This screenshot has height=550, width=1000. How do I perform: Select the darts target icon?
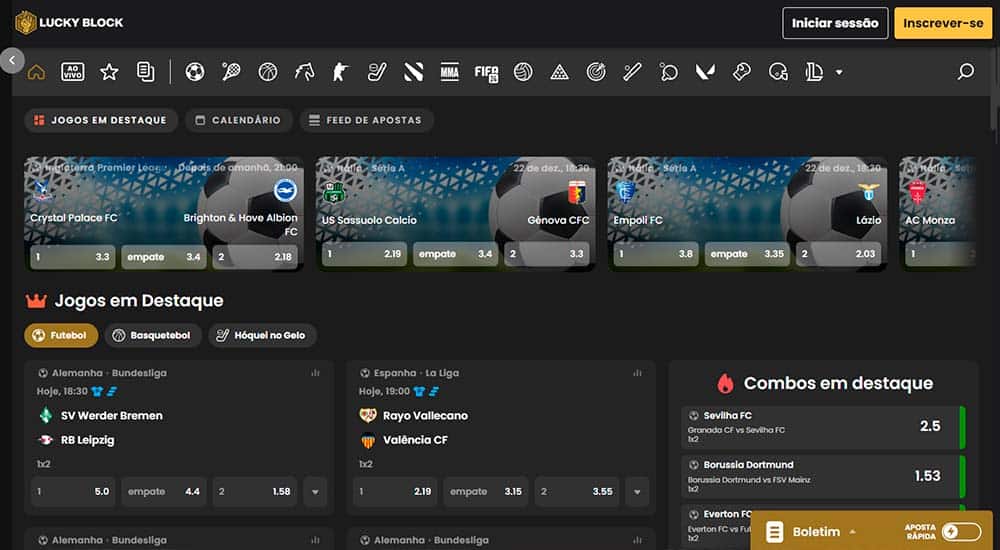[596, 72]
